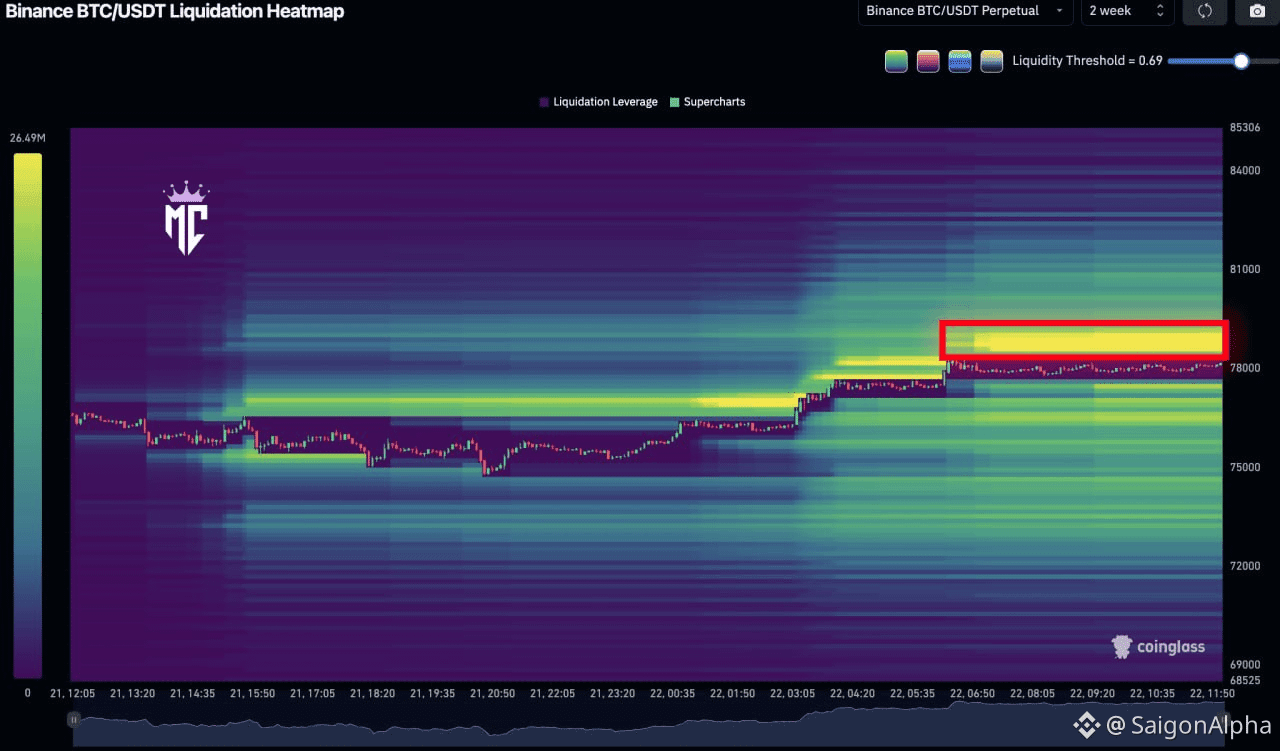Select the yellow-navy color scheme swatch
Viewport: 1280px width, 751px height.
pos(992,61)
